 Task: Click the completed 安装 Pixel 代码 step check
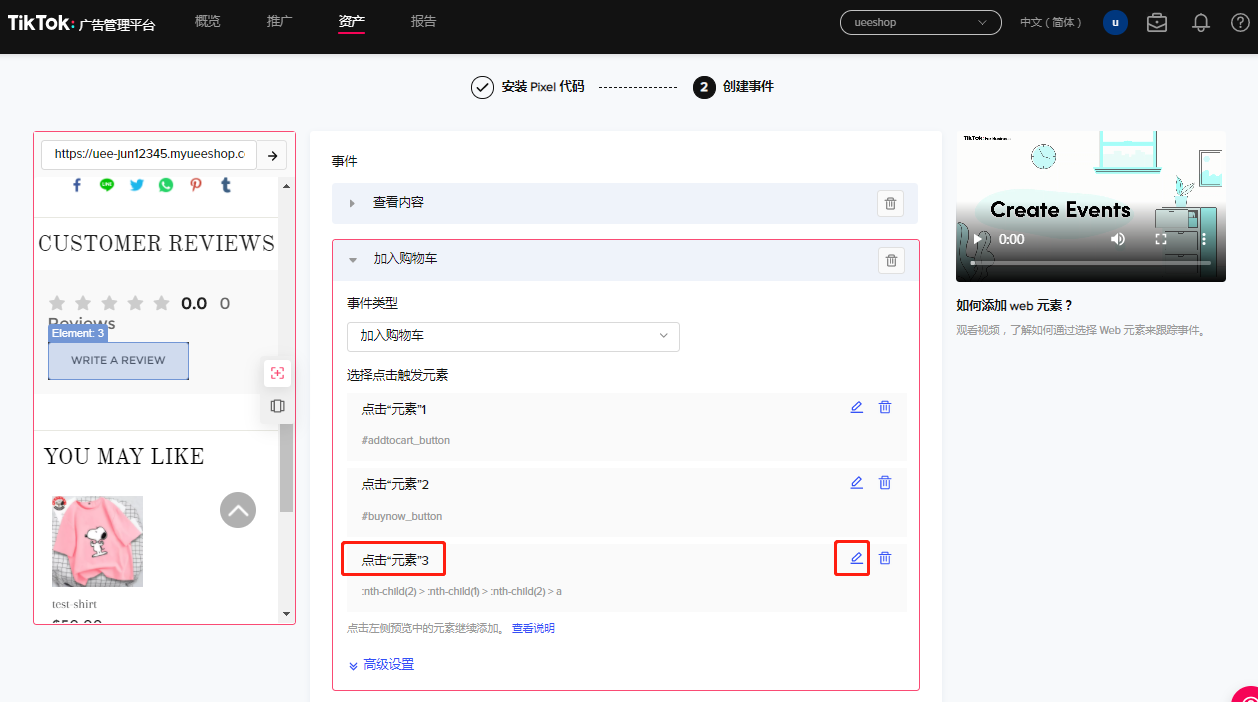(483, 87)
